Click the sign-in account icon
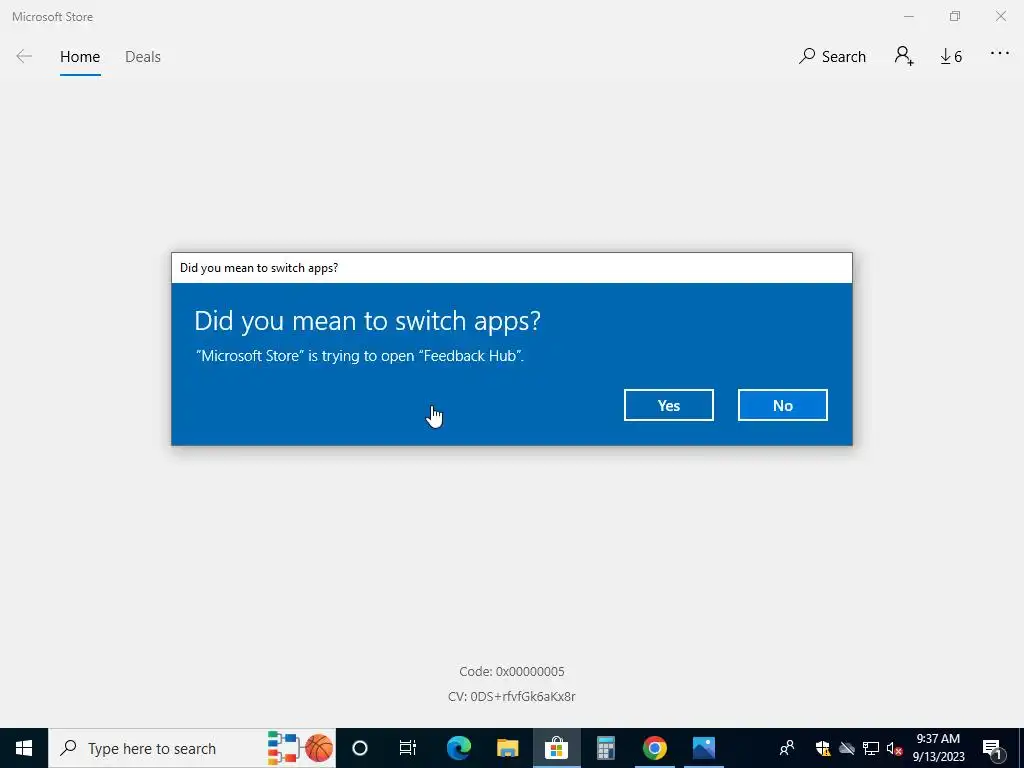This screenshot has width=1024, height=768. click(x=904, y=56)
